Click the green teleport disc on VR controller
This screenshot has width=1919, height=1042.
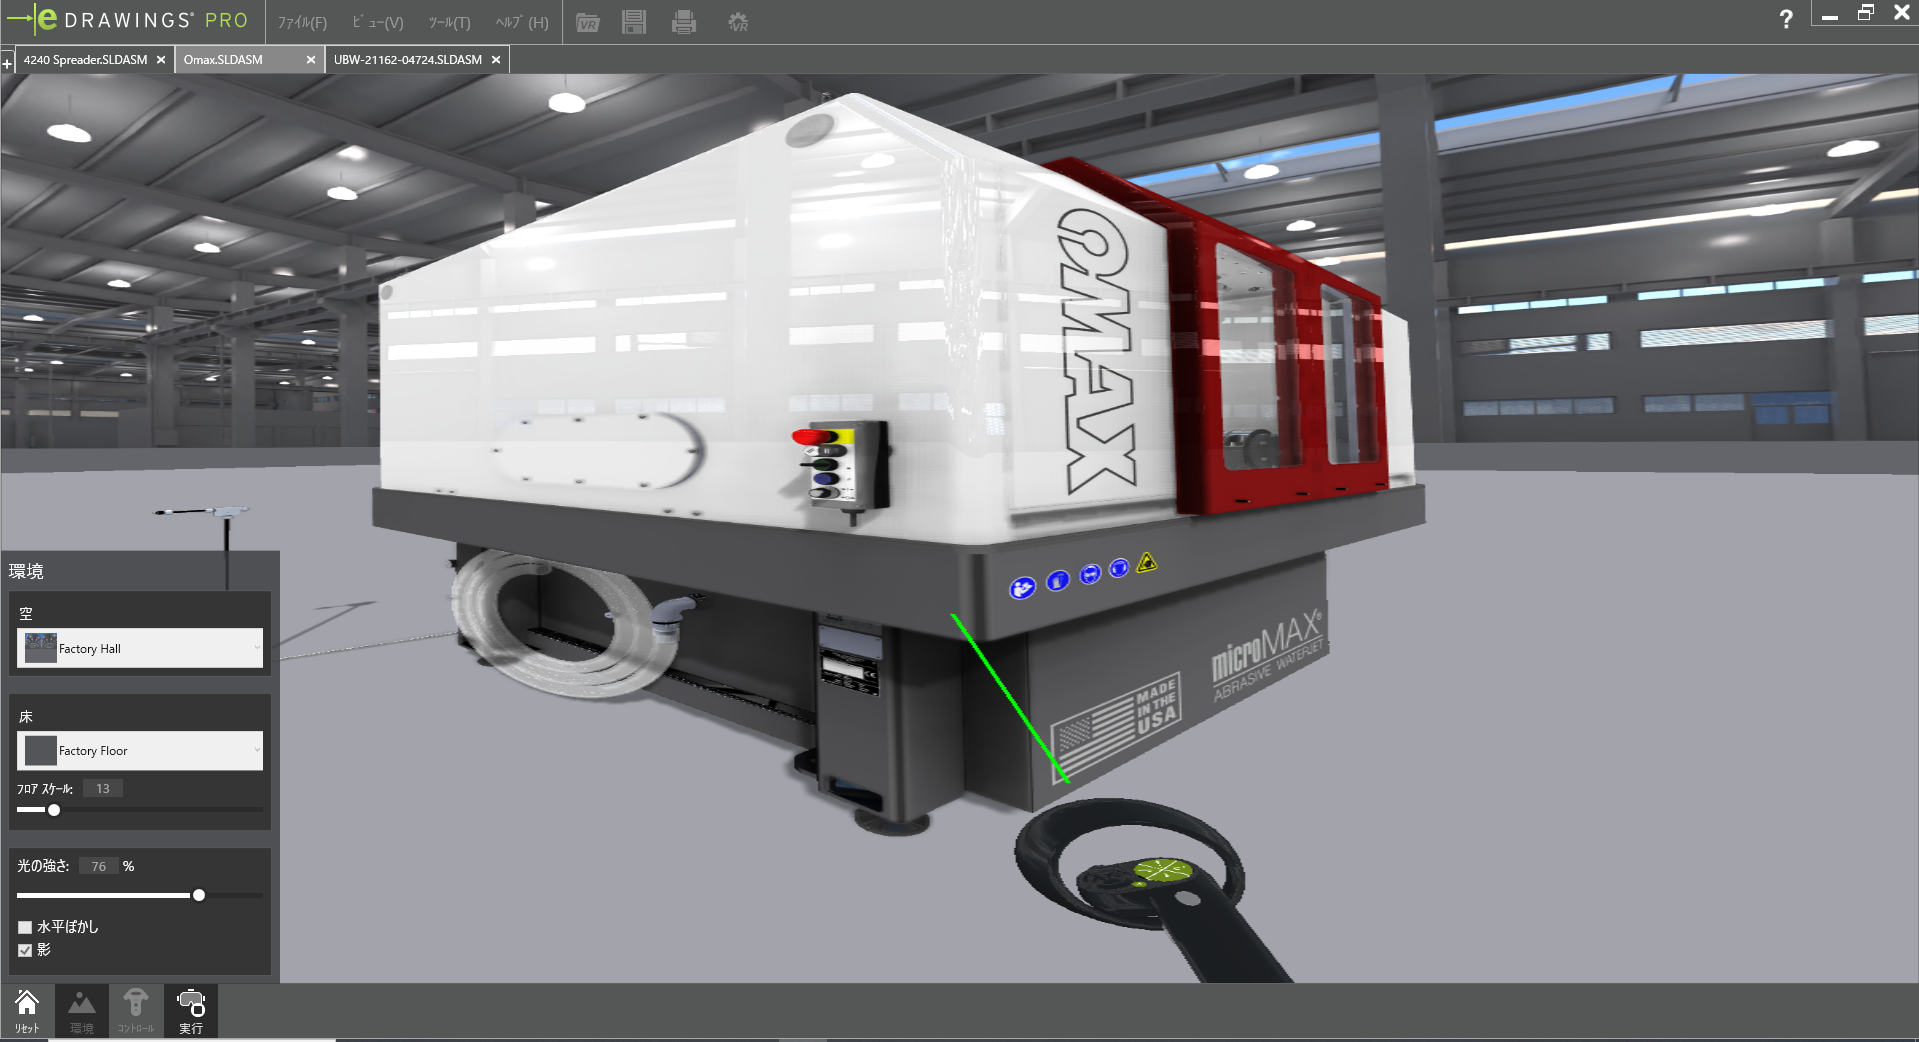click(1162, 870)
